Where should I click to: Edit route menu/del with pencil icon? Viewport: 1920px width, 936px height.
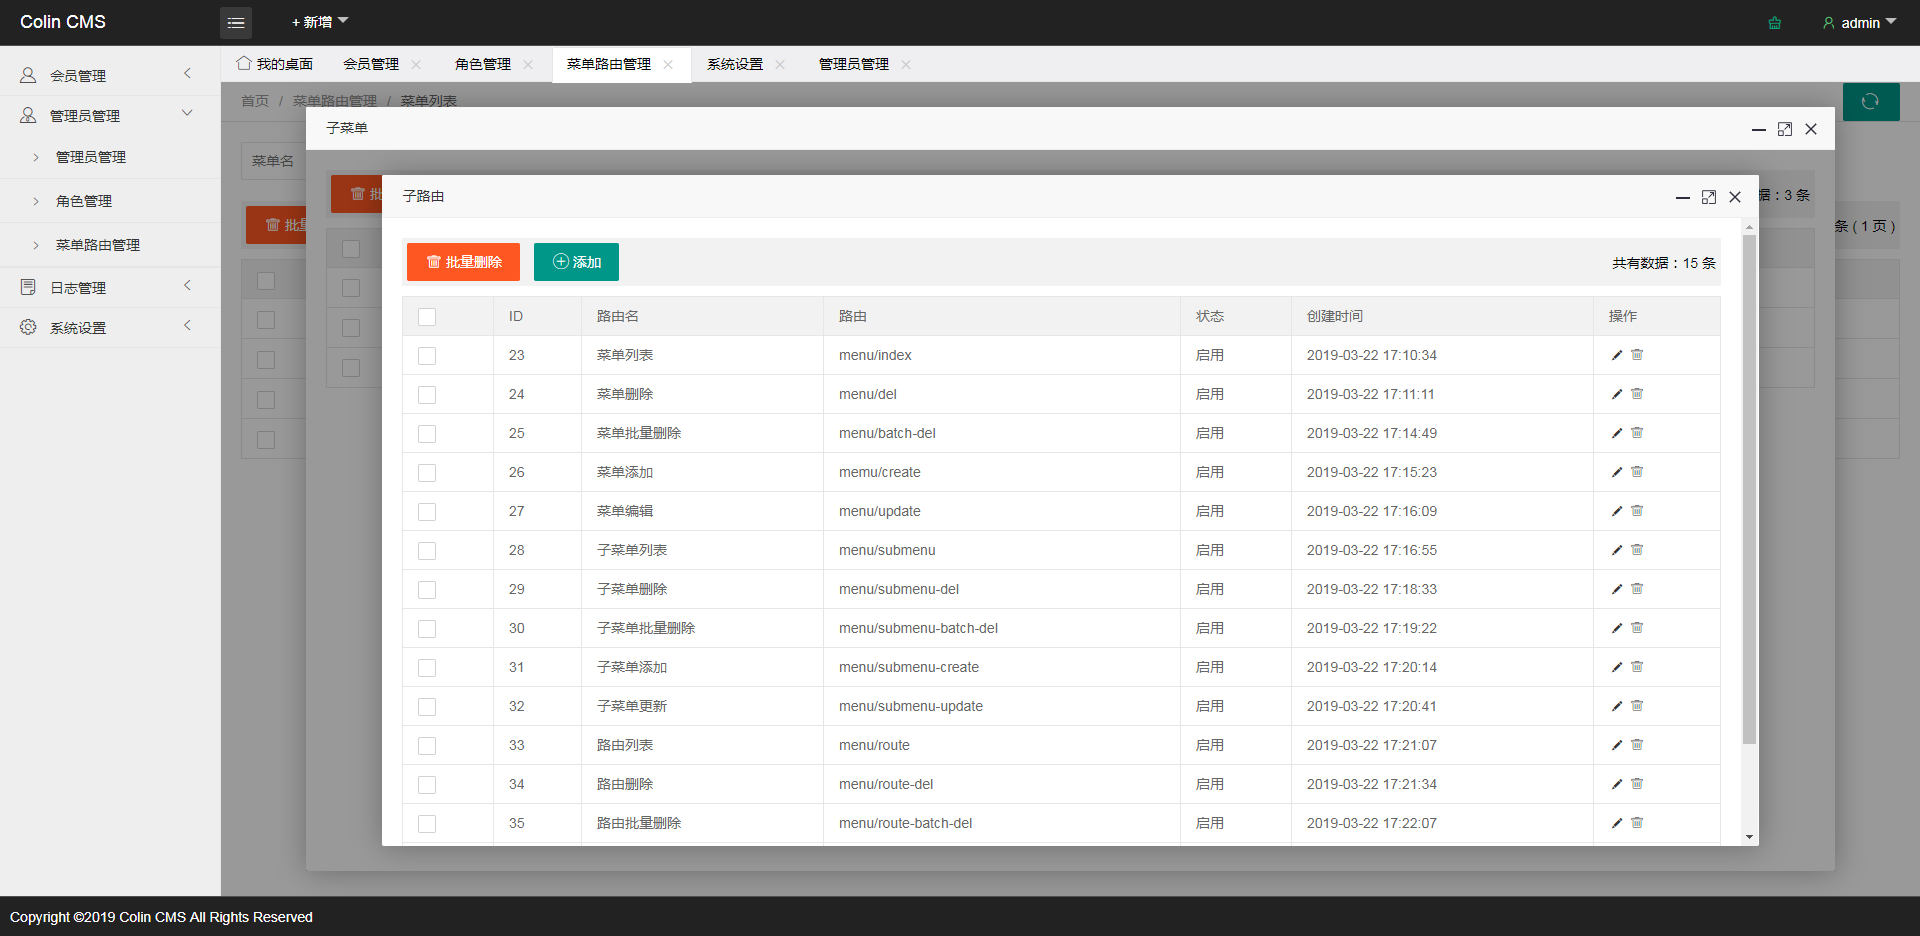(x=1616, y=394)
